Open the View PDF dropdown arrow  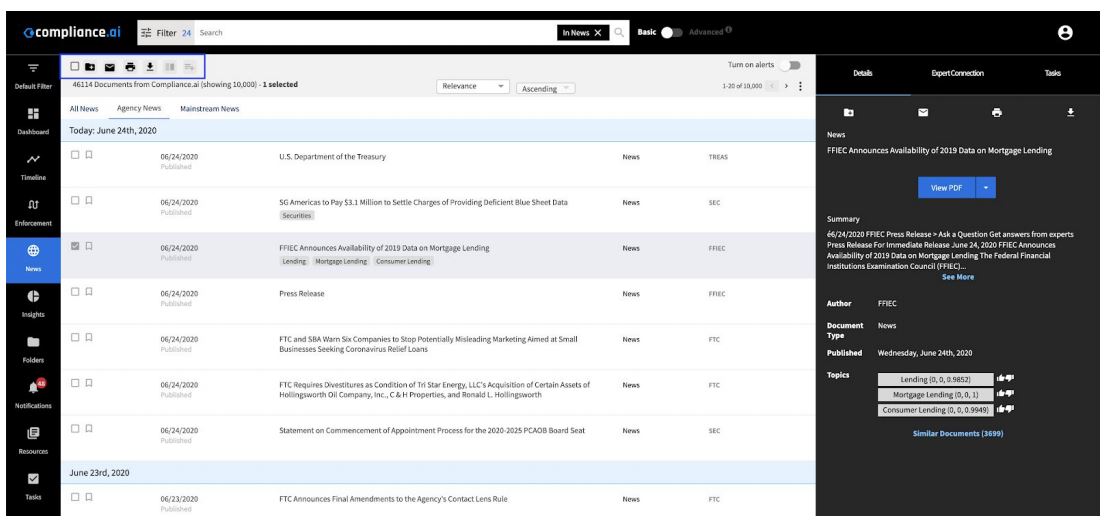pyautogui.click(x=986, y=188)
